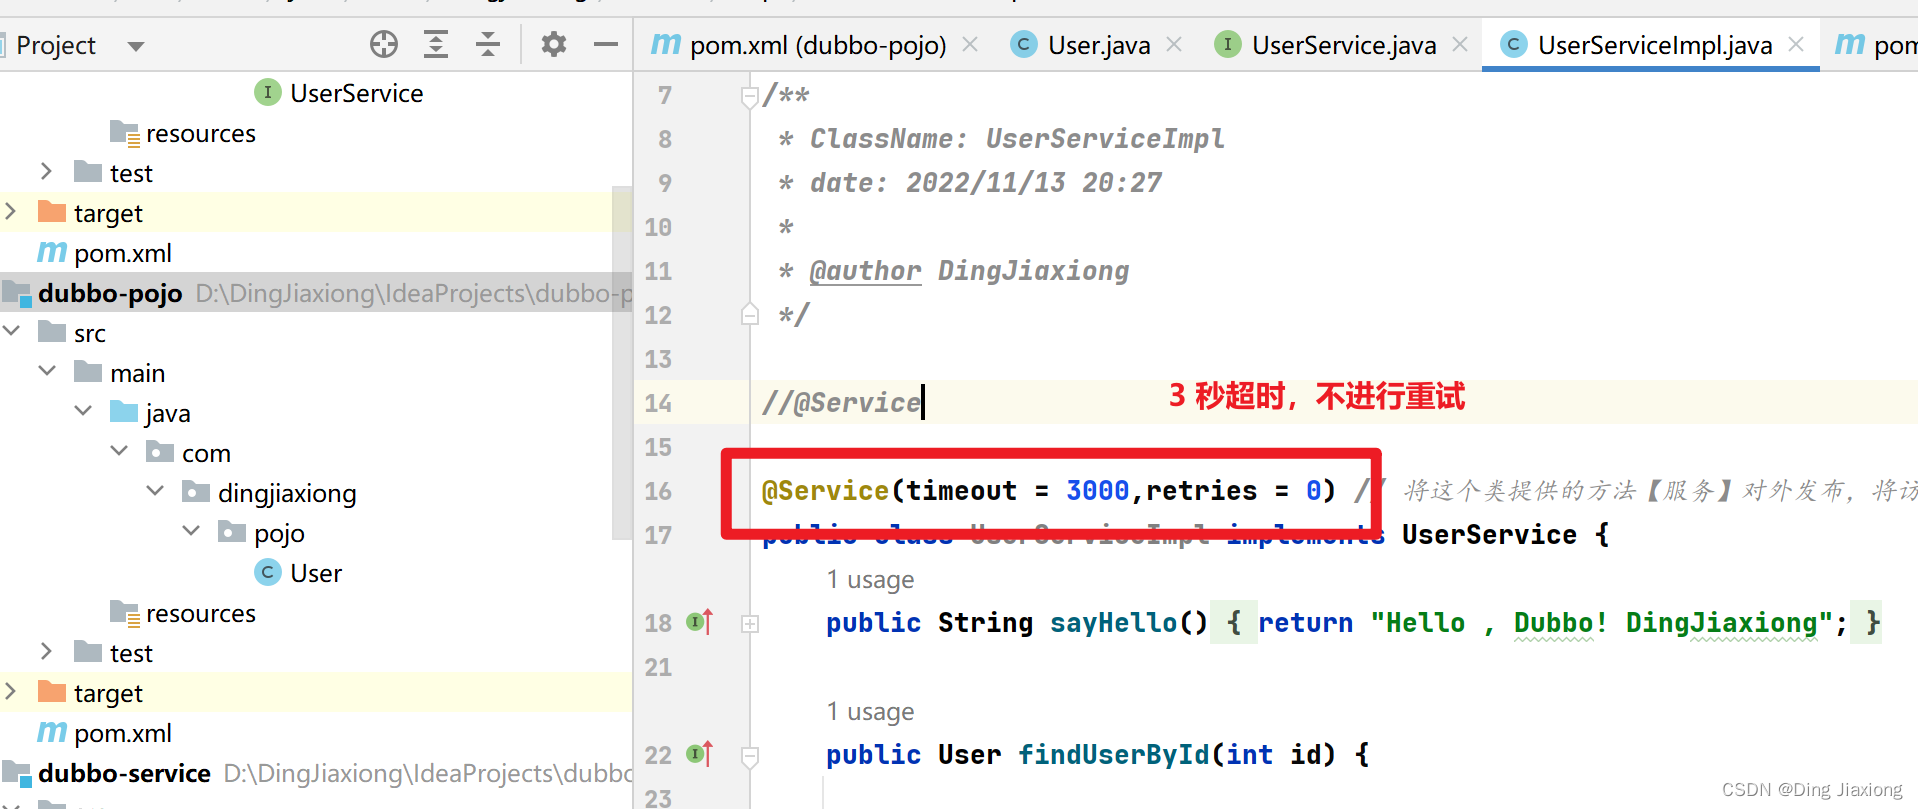The width and height of the screenshot is (1918, 809).
Task: Collapse the dingjiaxiong package chevron
Action: pos(155,491)
